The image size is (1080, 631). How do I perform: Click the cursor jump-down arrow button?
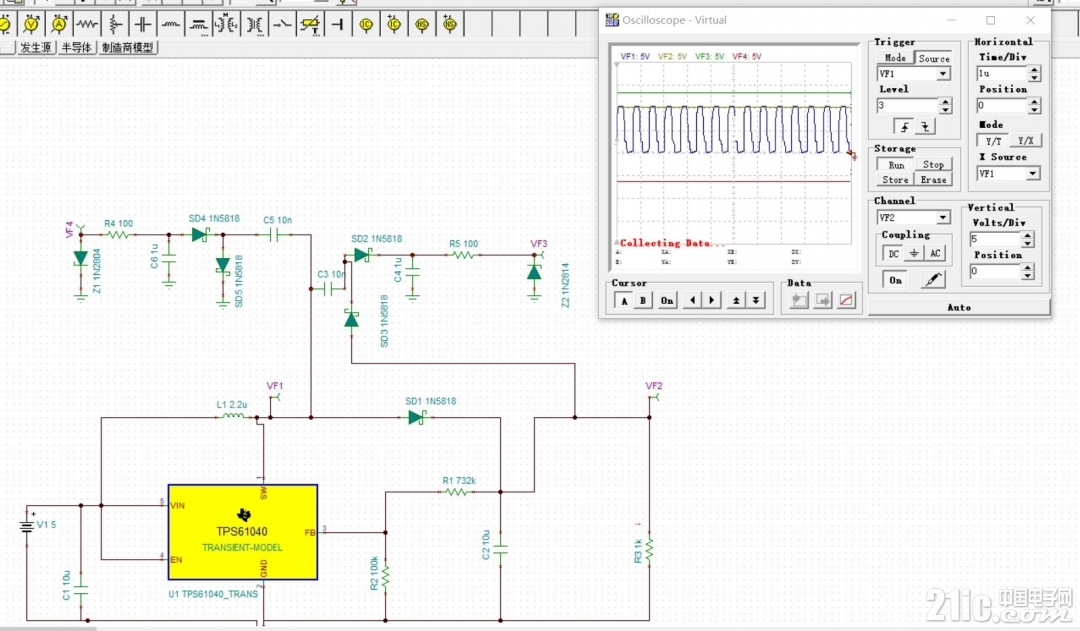tap(756, 300)
